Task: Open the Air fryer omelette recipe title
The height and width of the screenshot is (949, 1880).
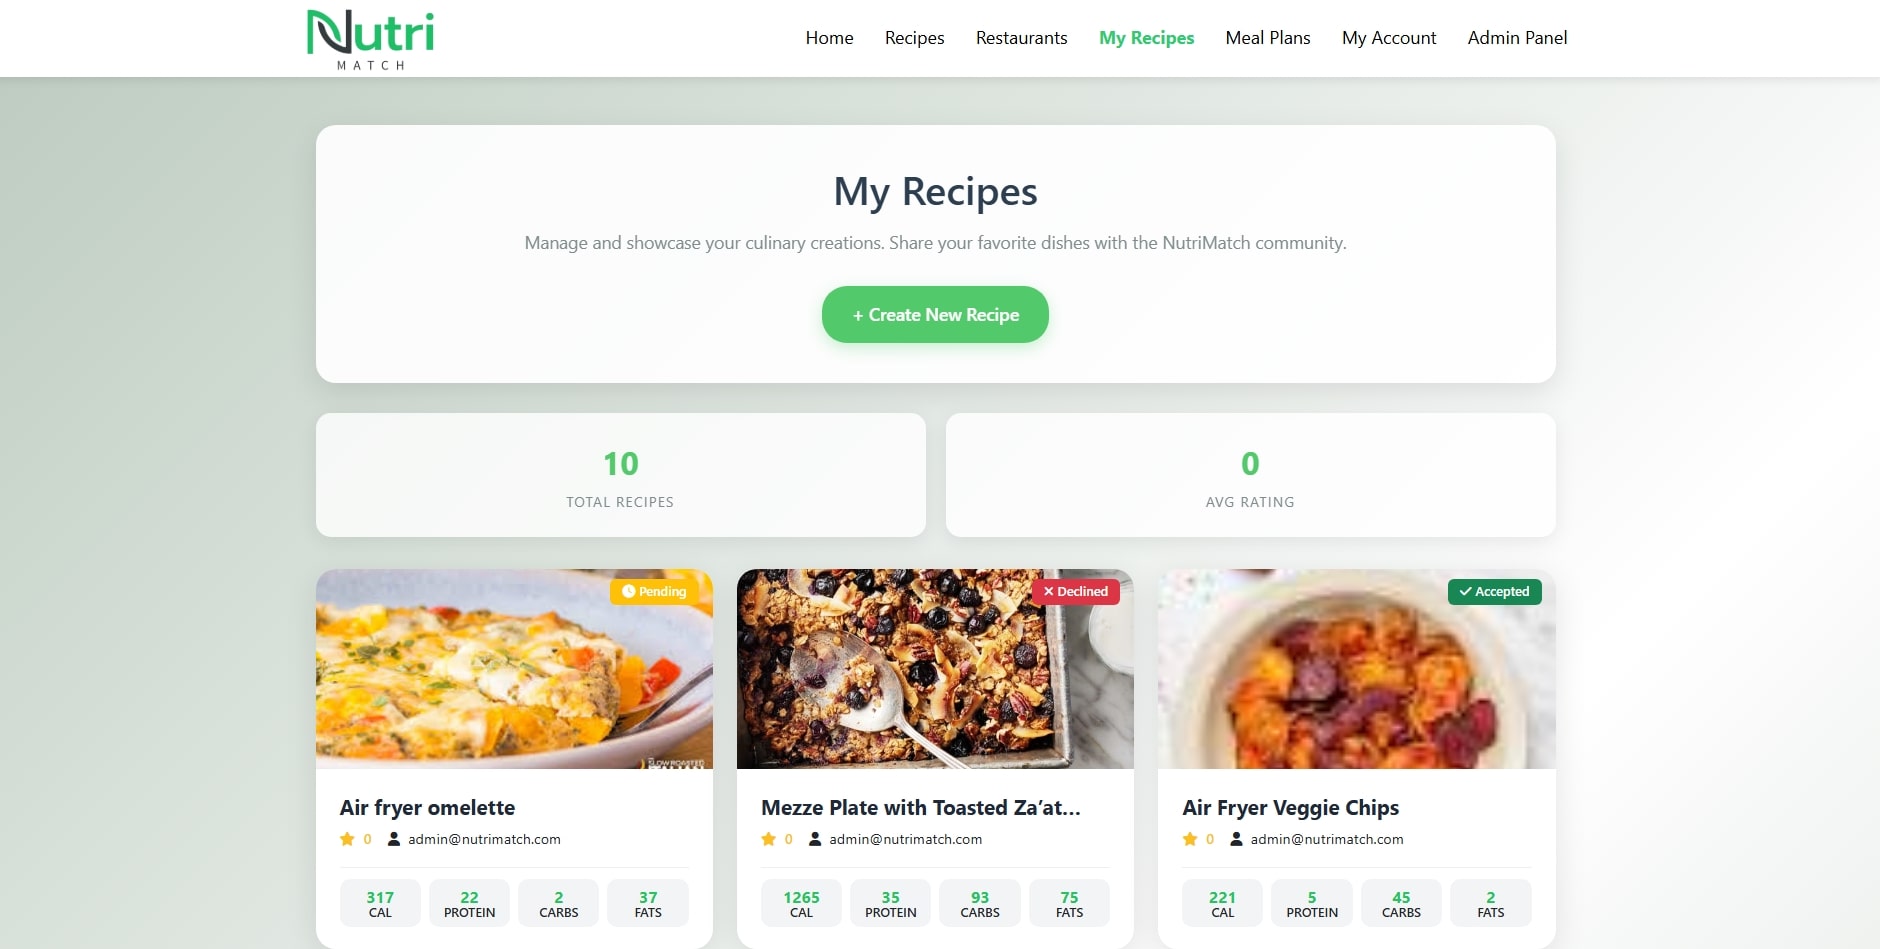Action: [427, 808]
